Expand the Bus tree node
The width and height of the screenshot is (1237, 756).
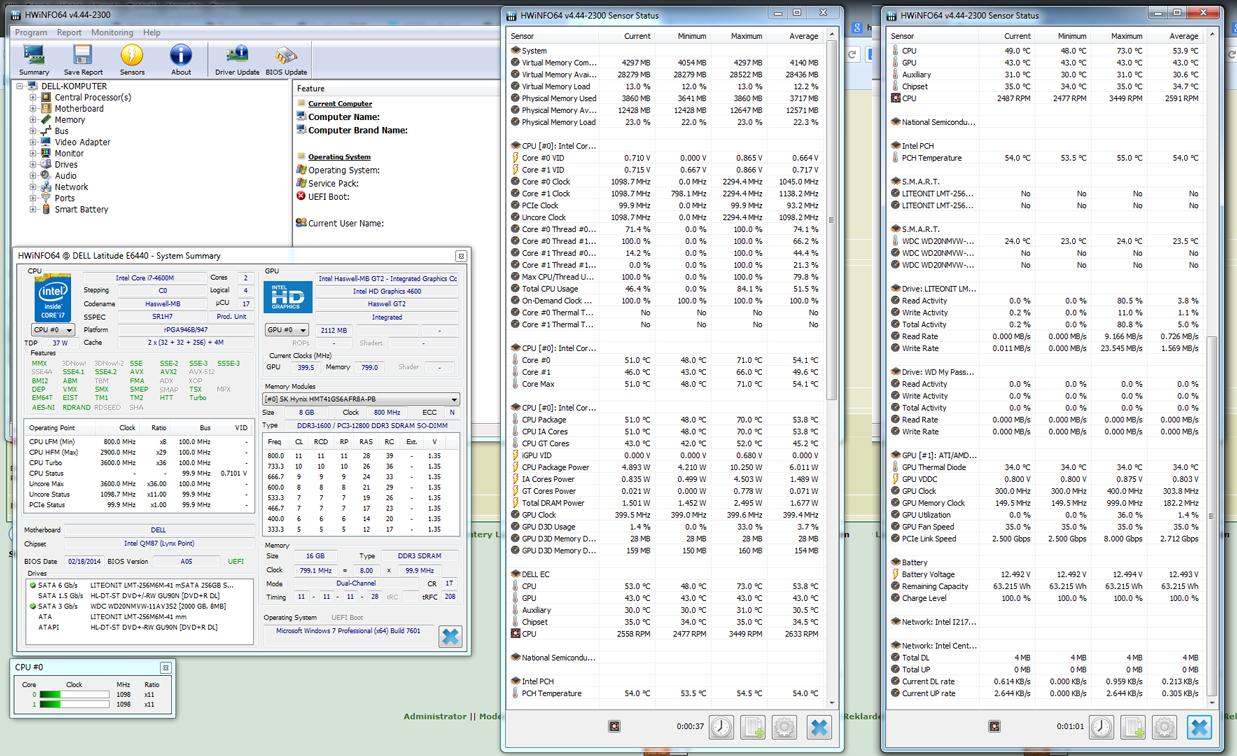[32, 131]
